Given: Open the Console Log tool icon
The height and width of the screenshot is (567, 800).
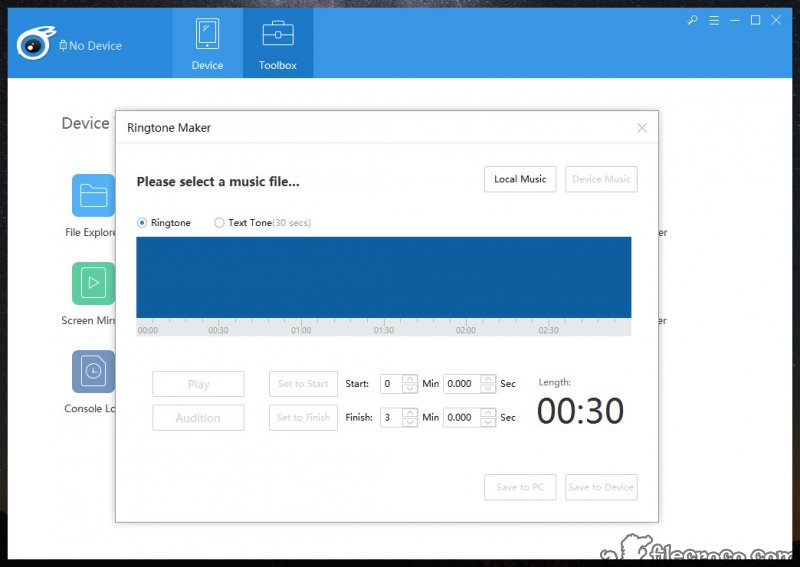Looking at the screenshot, I should [x=93, y=372].
